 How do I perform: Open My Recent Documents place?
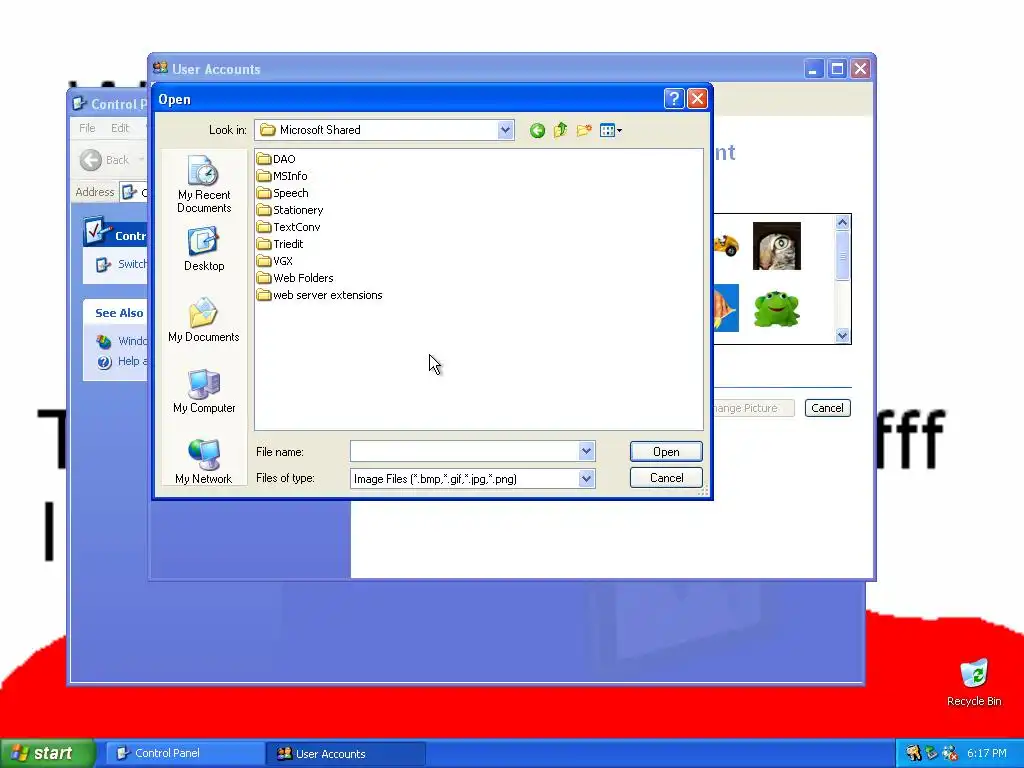coord(204,184)
